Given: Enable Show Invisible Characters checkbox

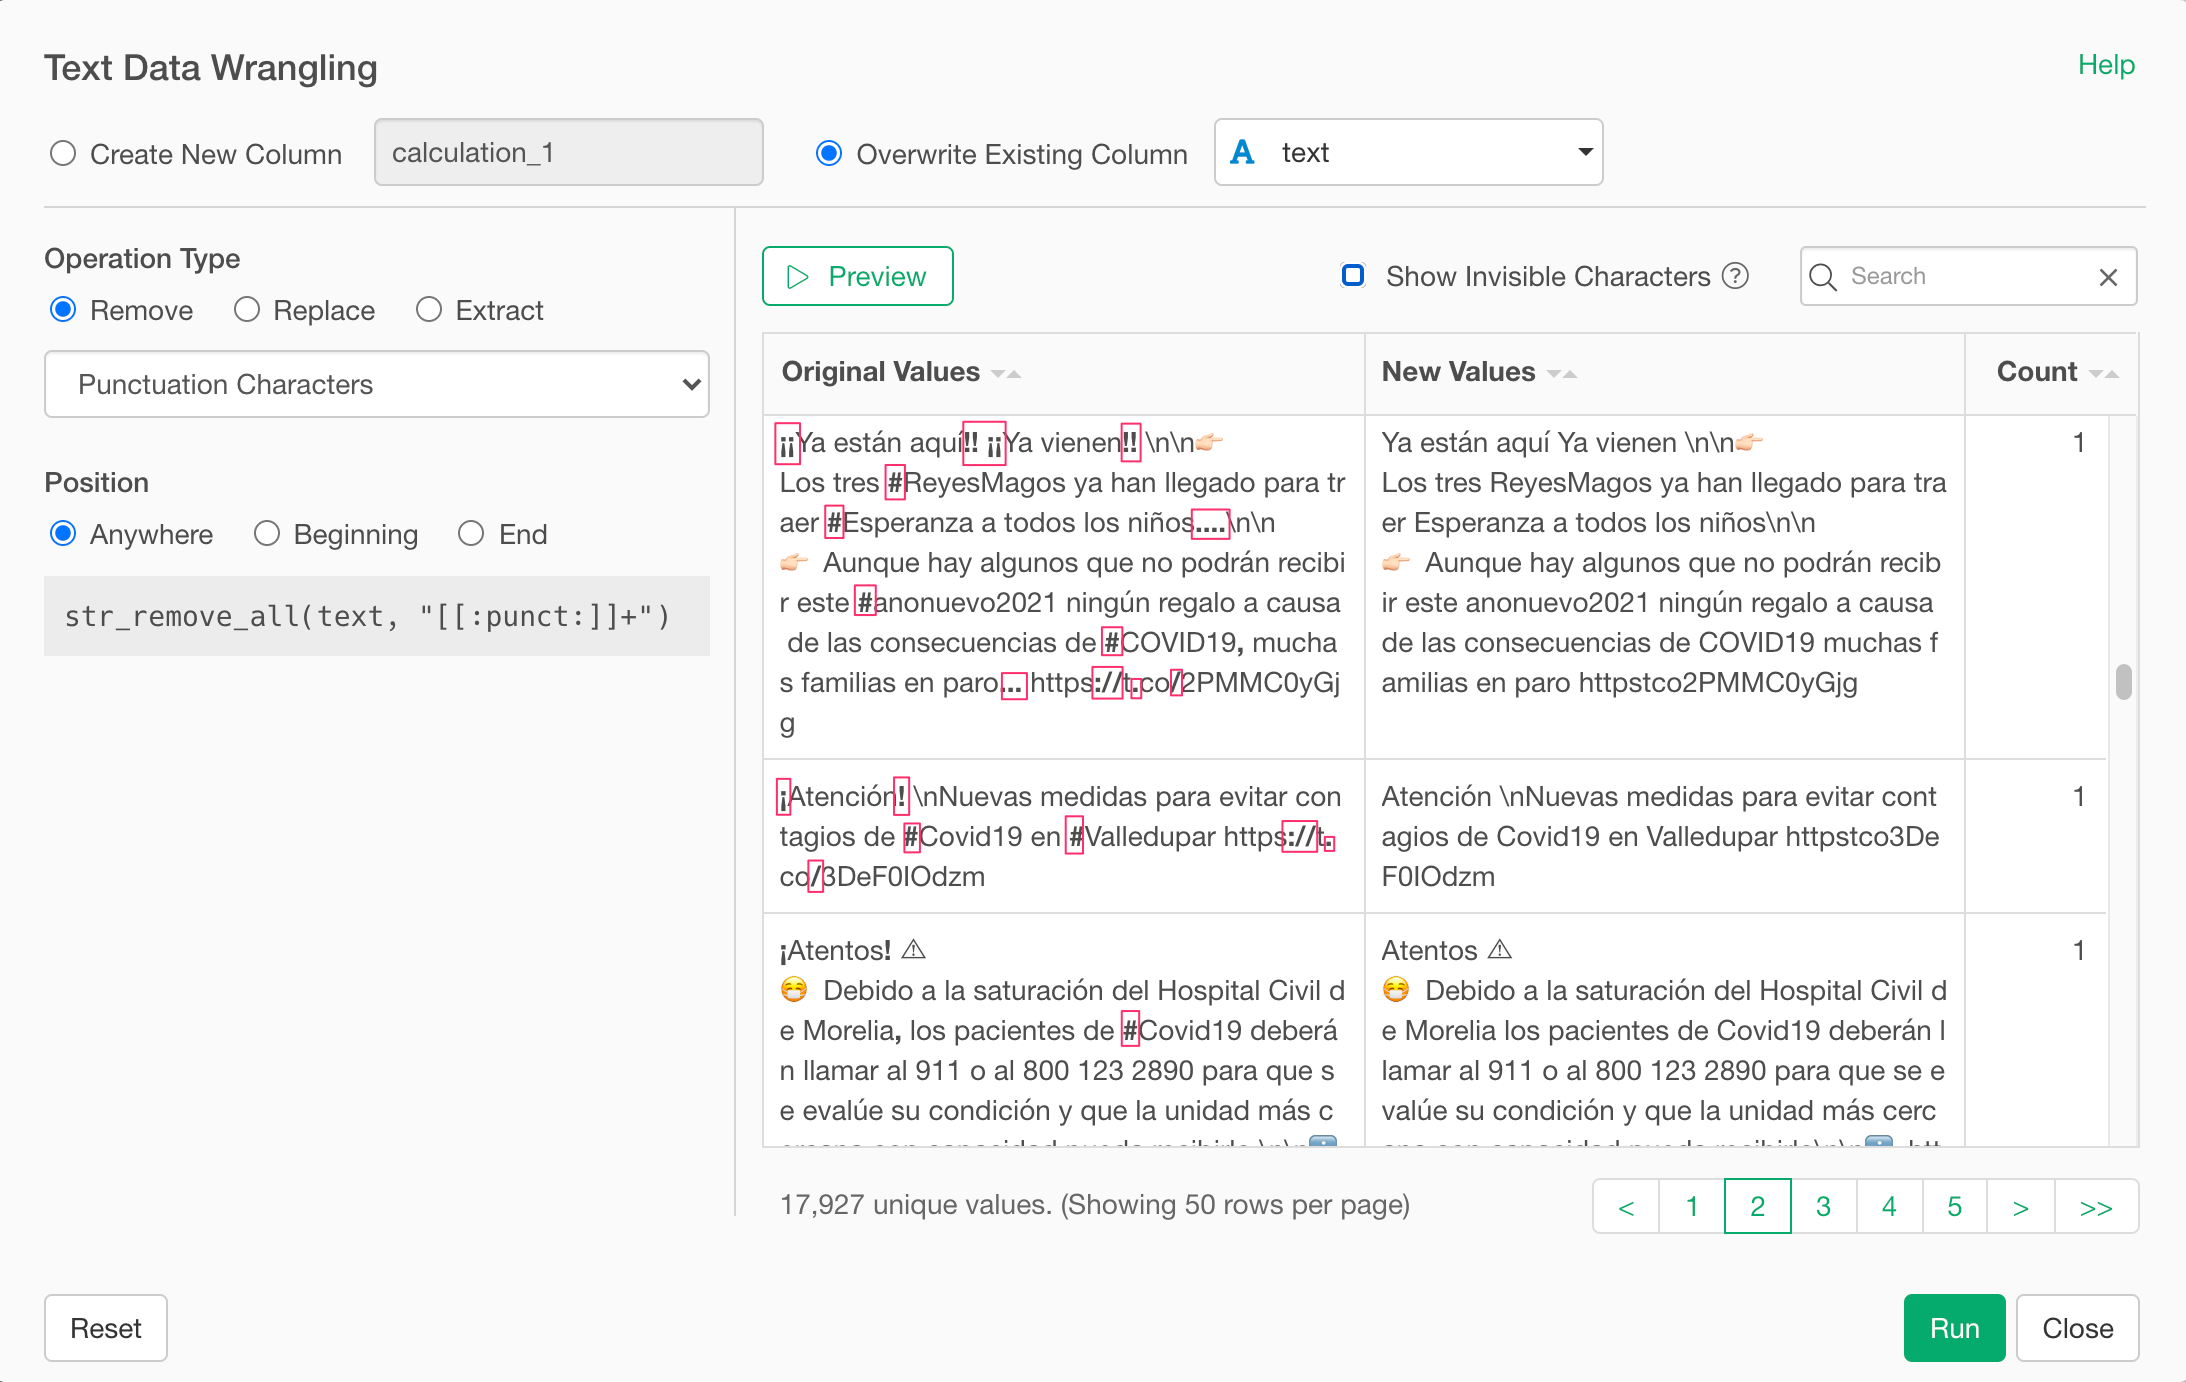Looking at the screenshot, I should coord(1353,276).
